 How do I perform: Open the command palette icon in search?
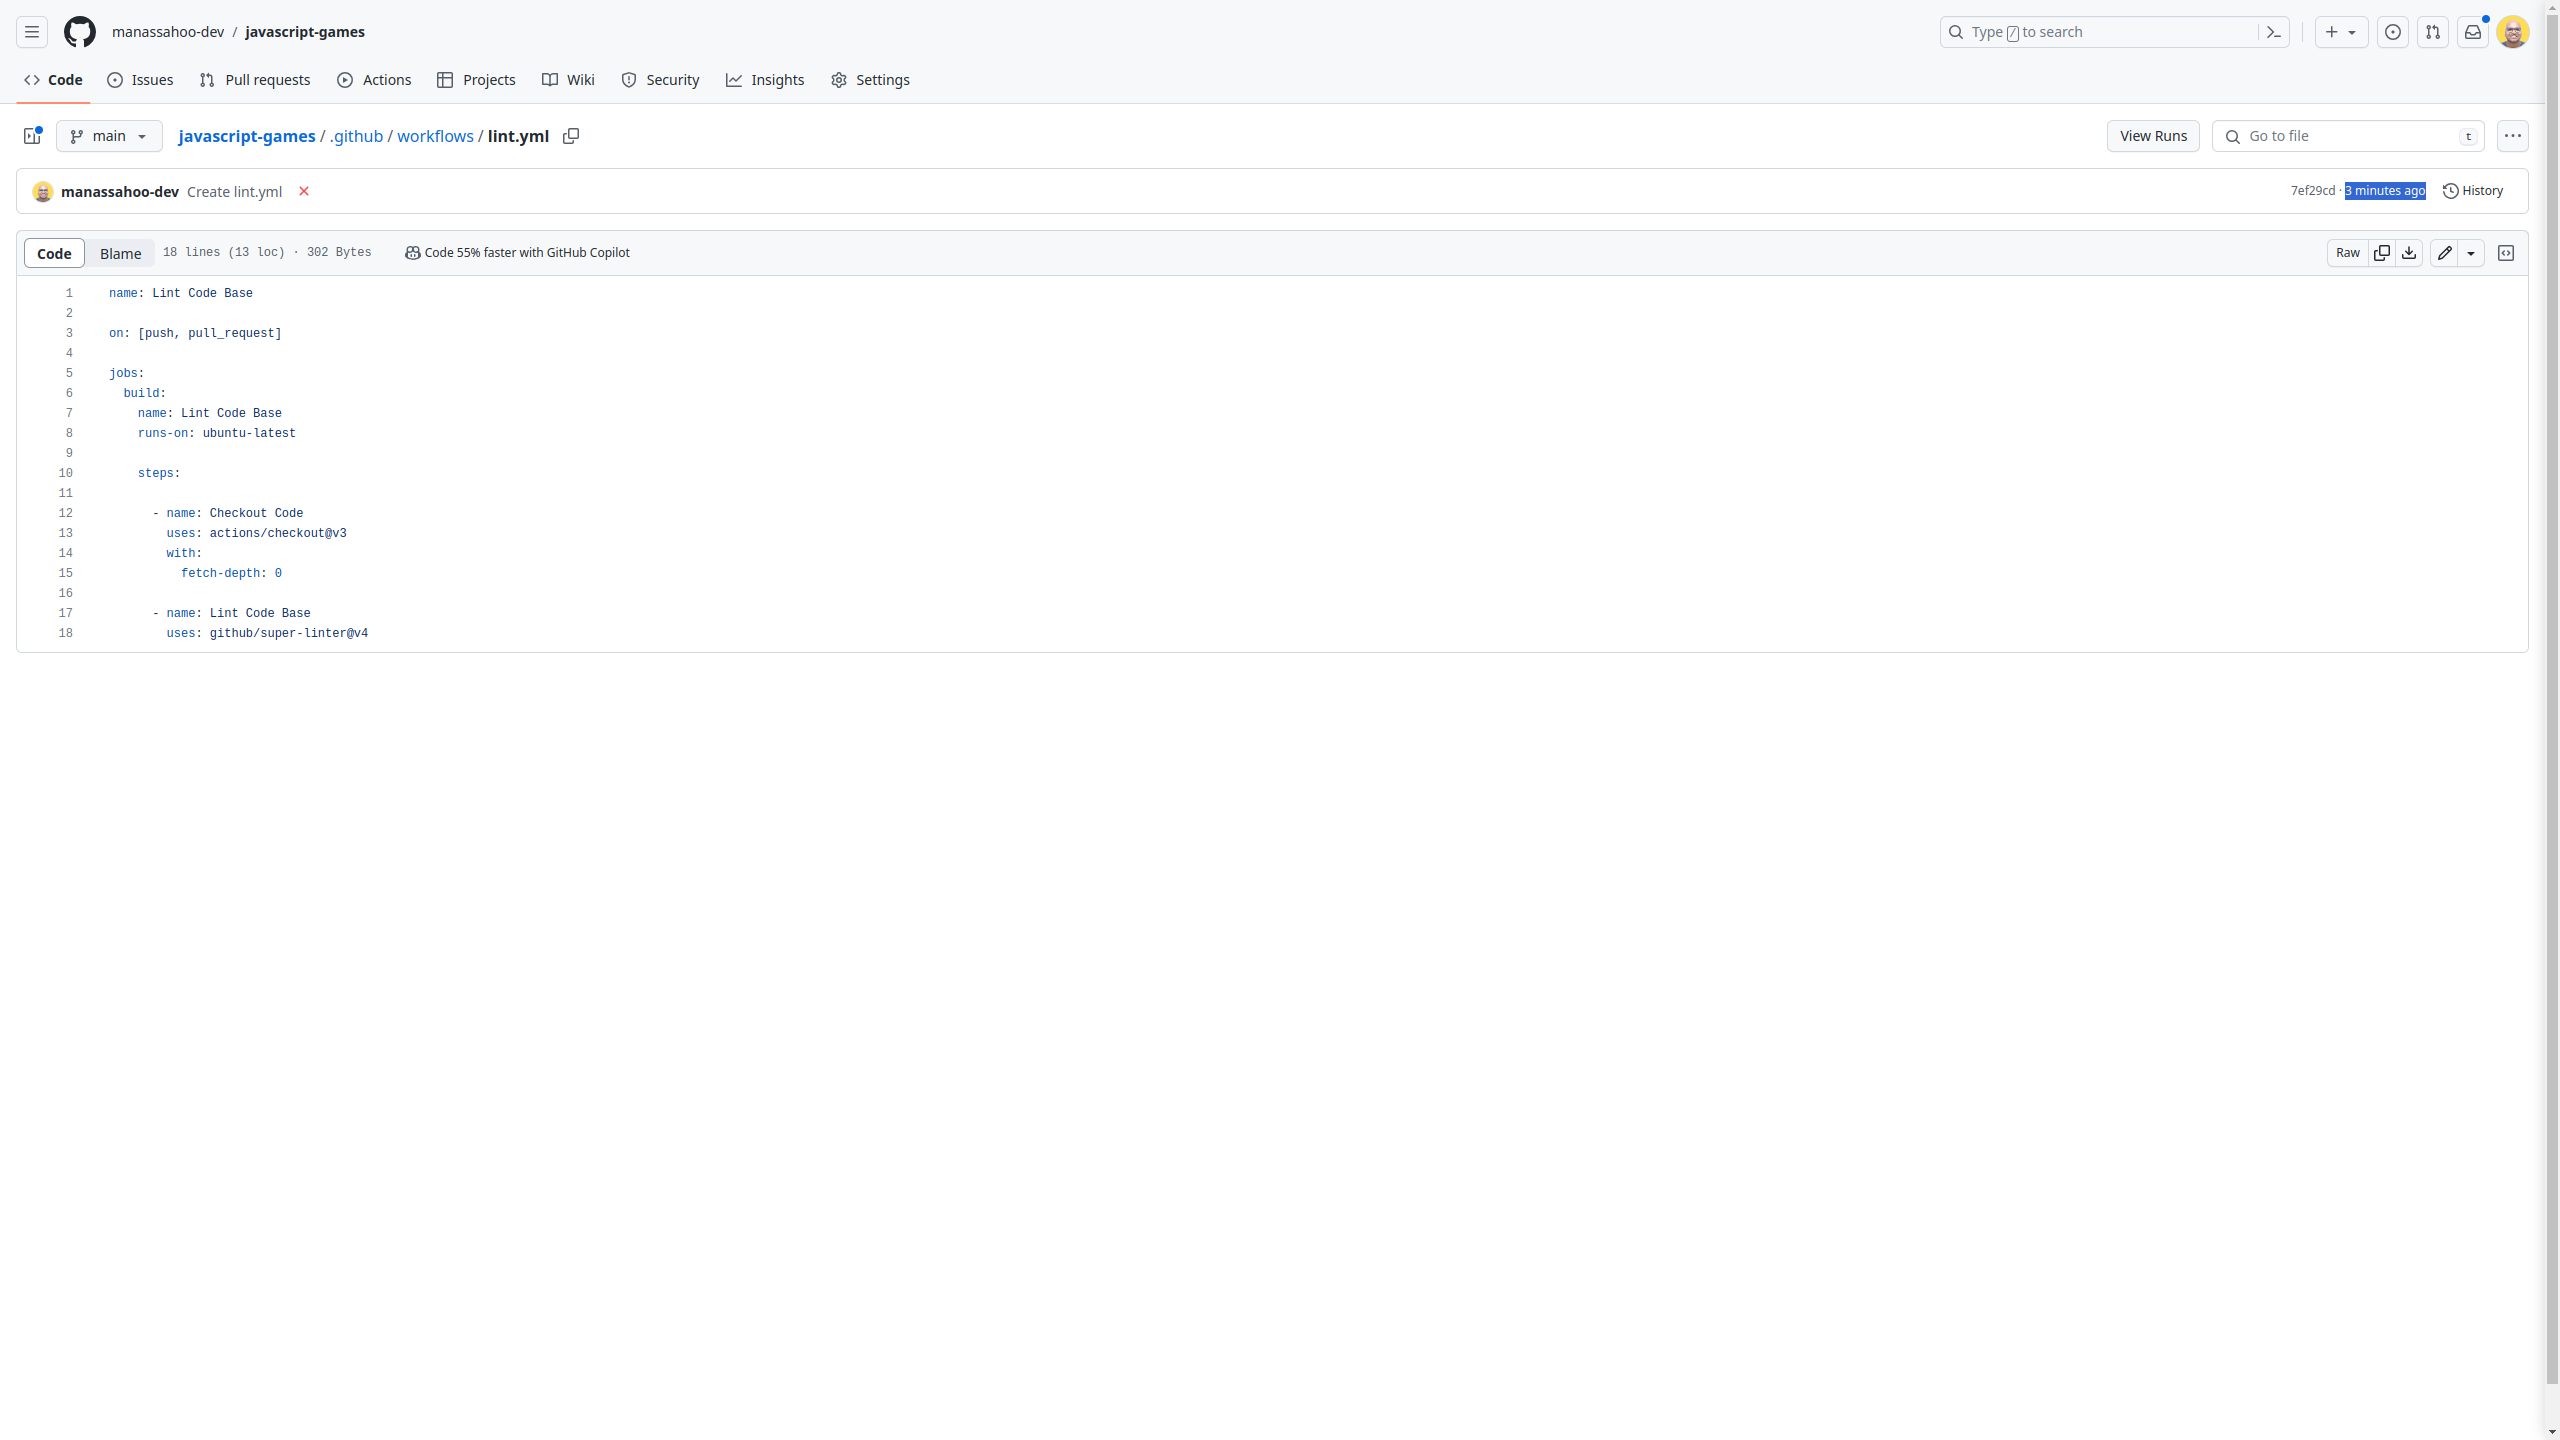[2273, 31]
